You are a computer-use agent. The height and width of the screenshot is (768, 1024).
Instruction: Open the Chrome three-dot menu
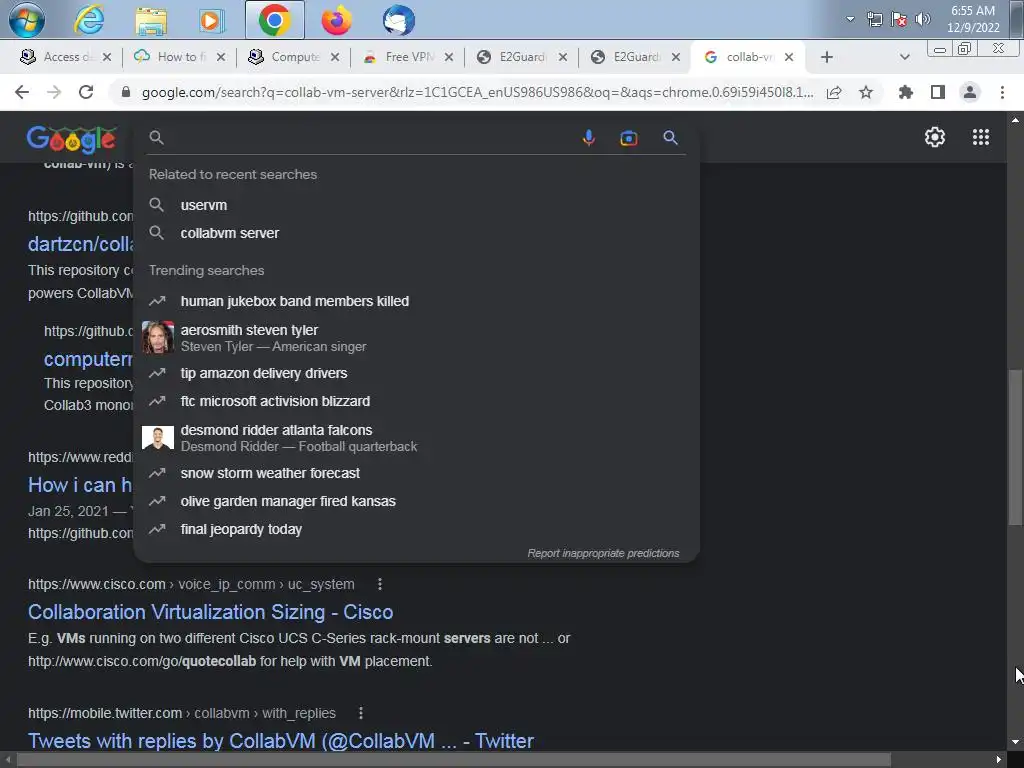pyautogui.click(x=1002, y=92)
